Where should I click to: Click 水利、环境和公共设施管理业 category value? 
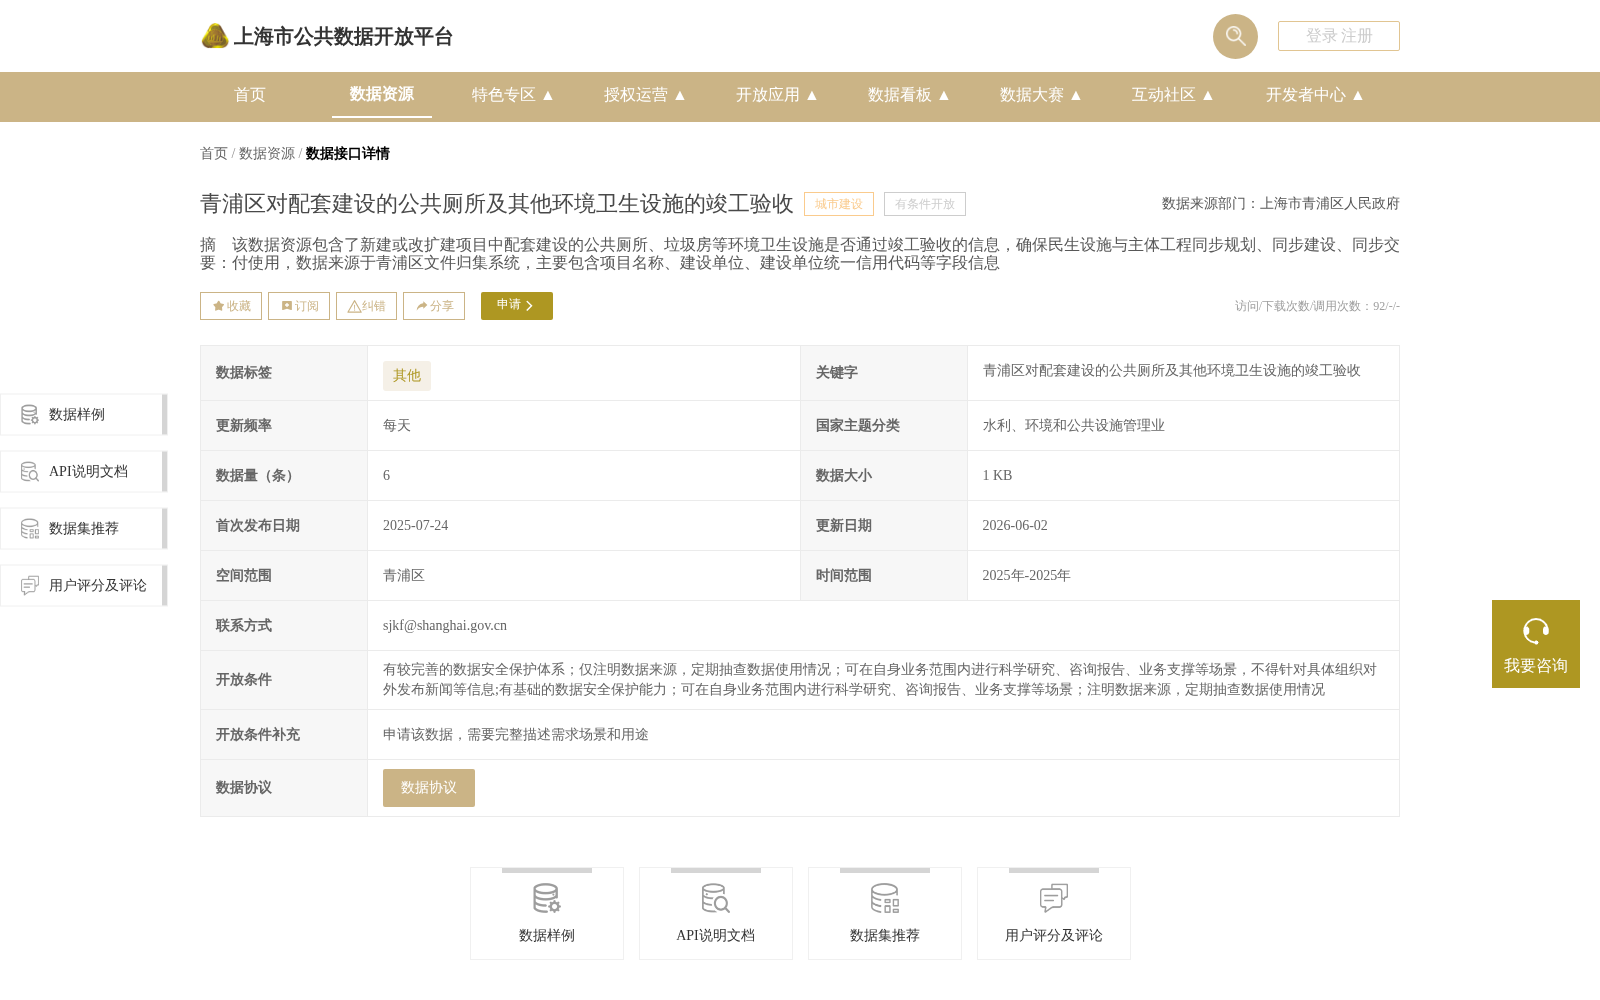click(1074, 426)
